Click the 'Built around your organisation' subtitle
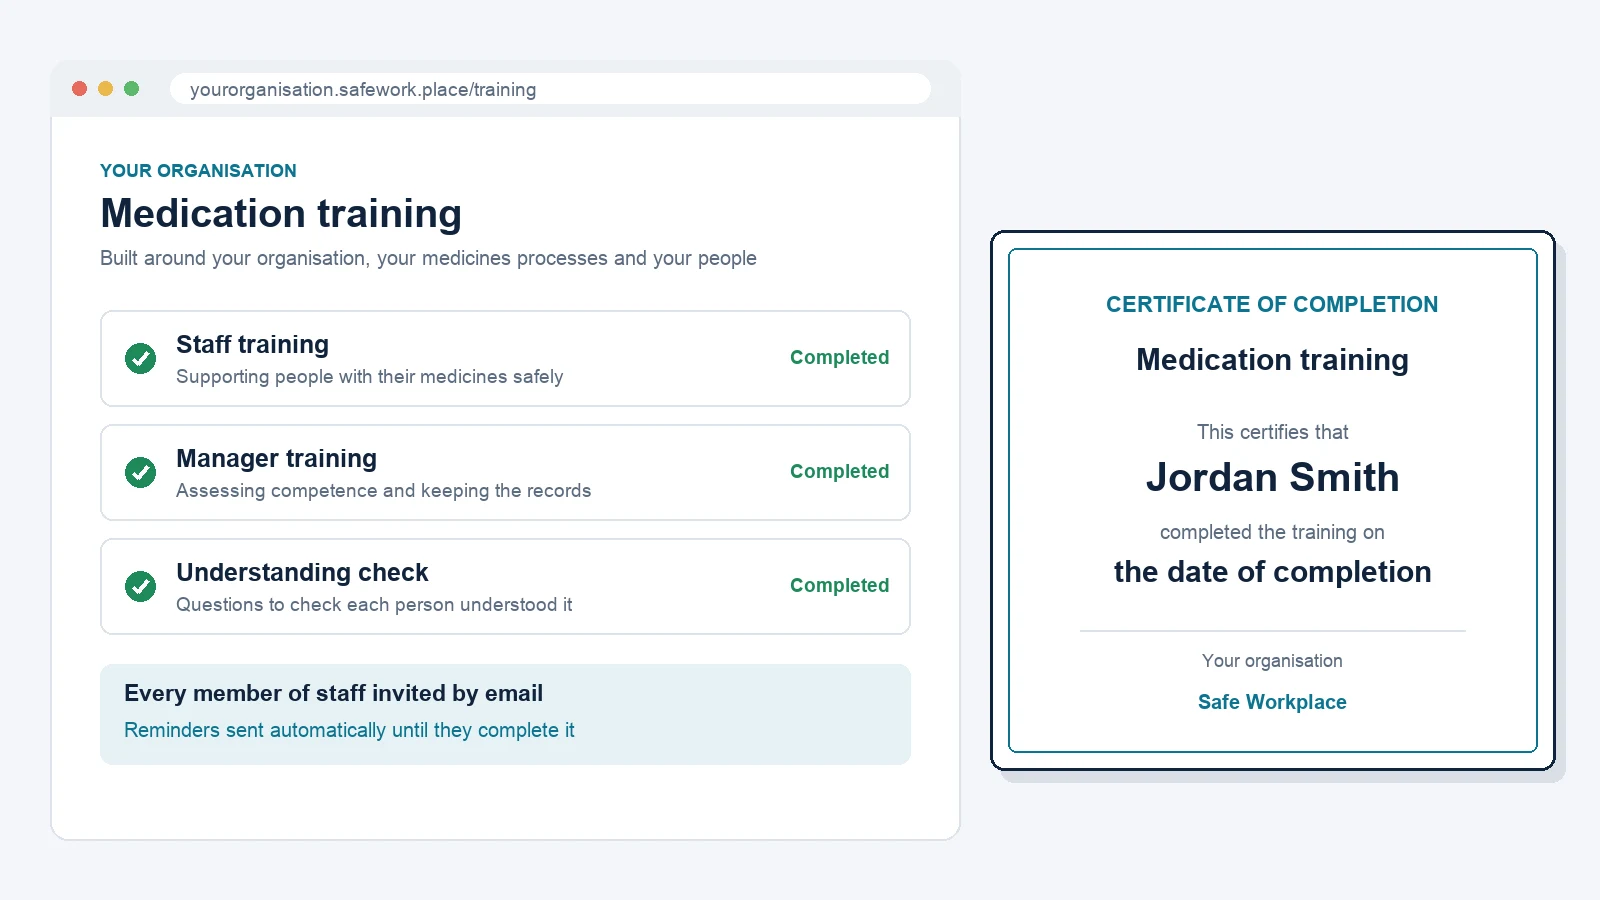Image resolution: width=1600 pixels, height=900 pixels. tap(428, 258)
